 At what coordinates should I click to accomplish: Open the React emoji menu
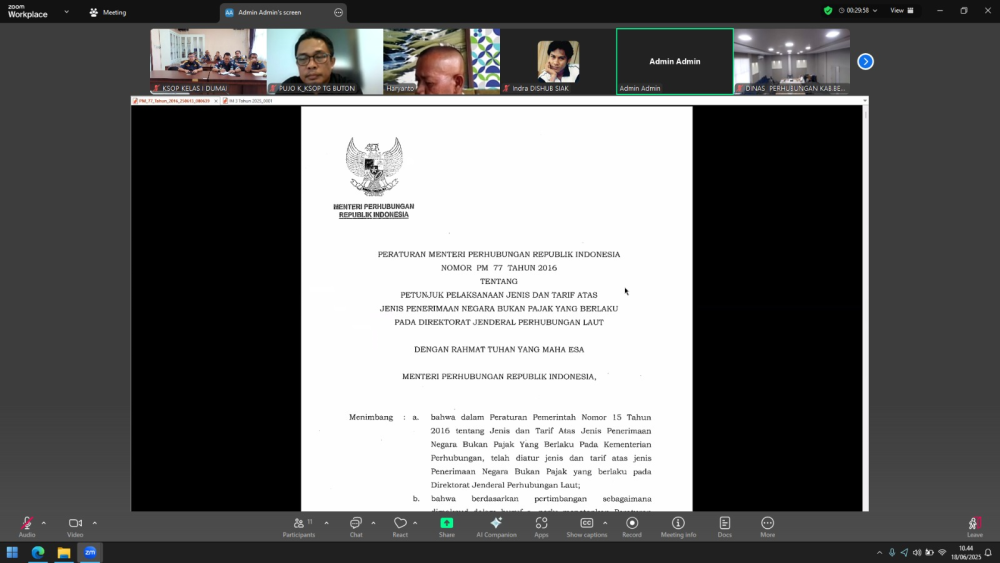[x=400, y=527]
